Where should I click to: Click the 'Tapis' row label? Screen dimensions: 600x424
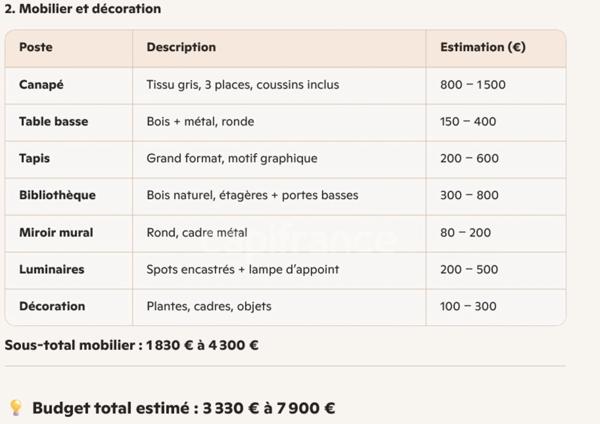pyautogui.click(x=35, y=158)
